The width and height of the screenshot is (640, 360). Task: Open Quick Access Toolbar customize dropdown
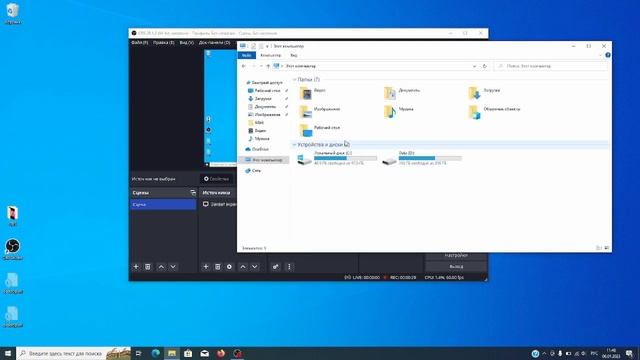267,46
